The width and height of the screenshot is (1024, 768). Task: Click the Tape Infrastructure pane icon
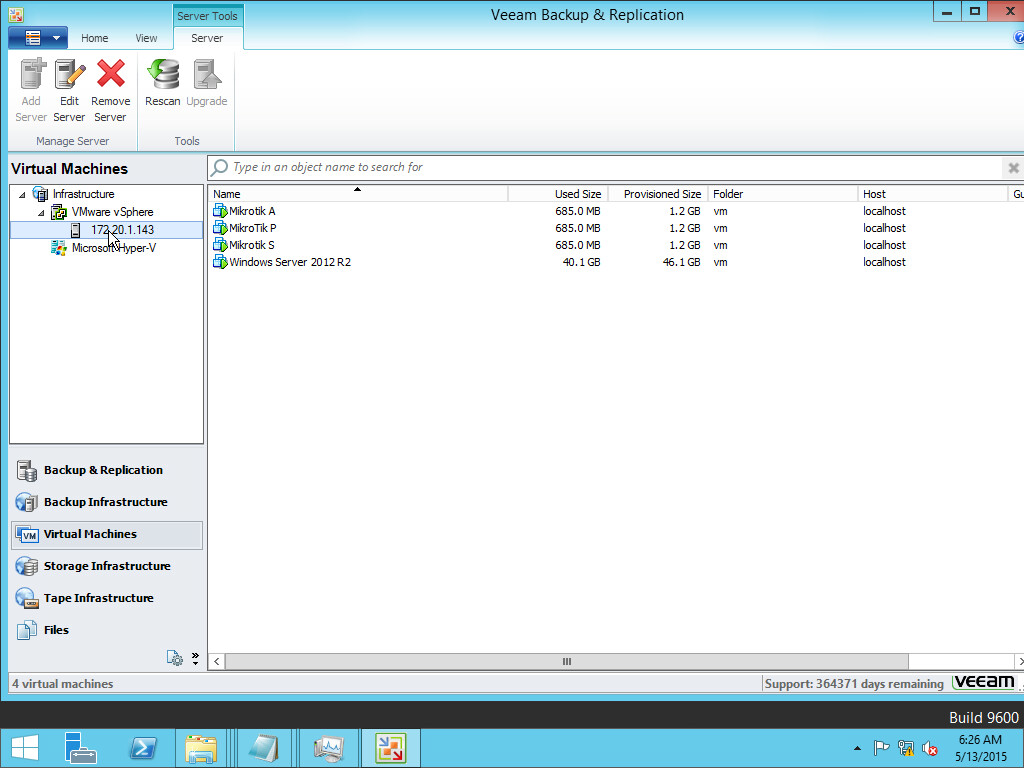click(x=27, y=598)
